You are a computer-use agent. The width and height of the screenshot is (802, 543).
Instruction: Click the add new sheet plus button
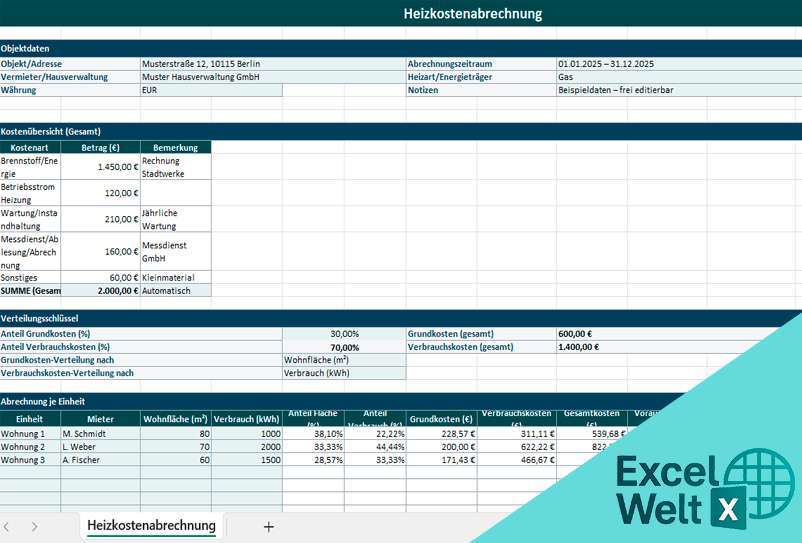point(268,527)
